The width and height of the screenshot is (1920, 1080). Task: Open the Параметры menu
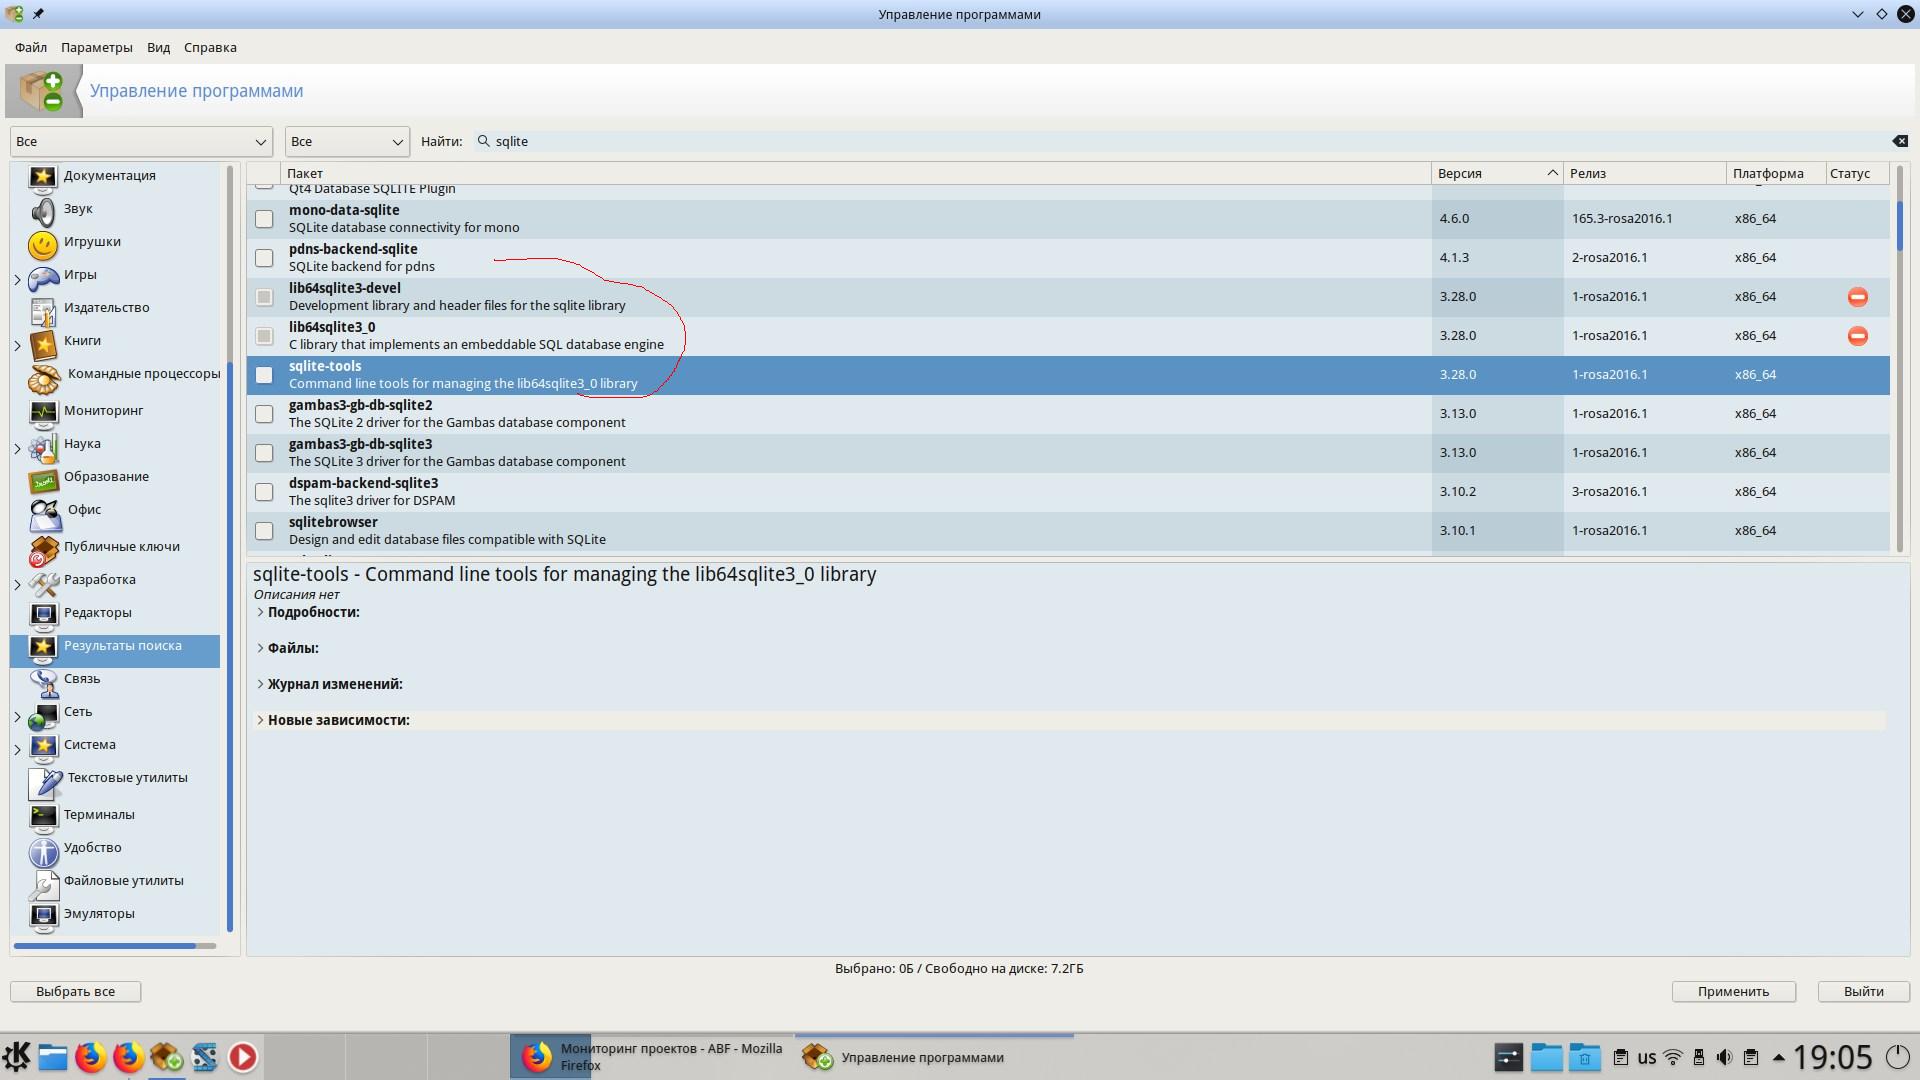96,47
